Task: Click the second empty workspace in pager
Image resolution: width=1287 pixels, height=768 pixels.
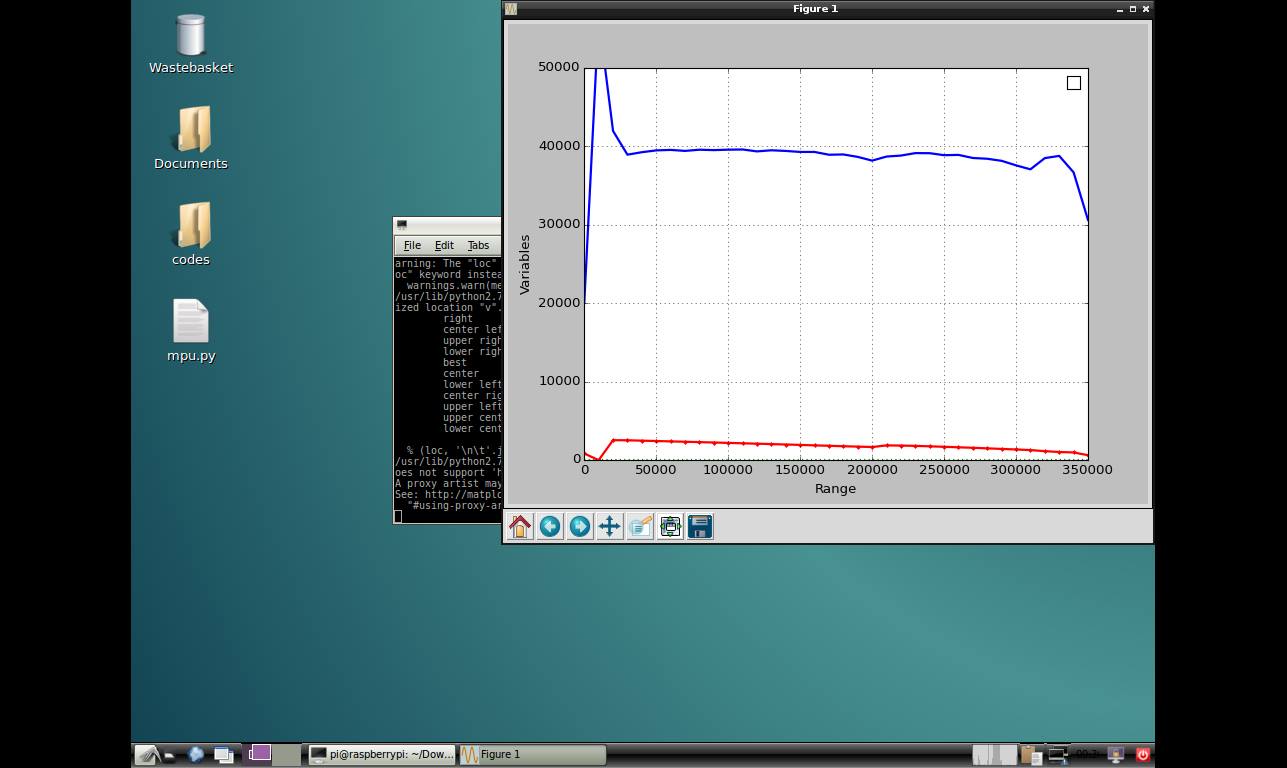Action: (x=287, y=754)
